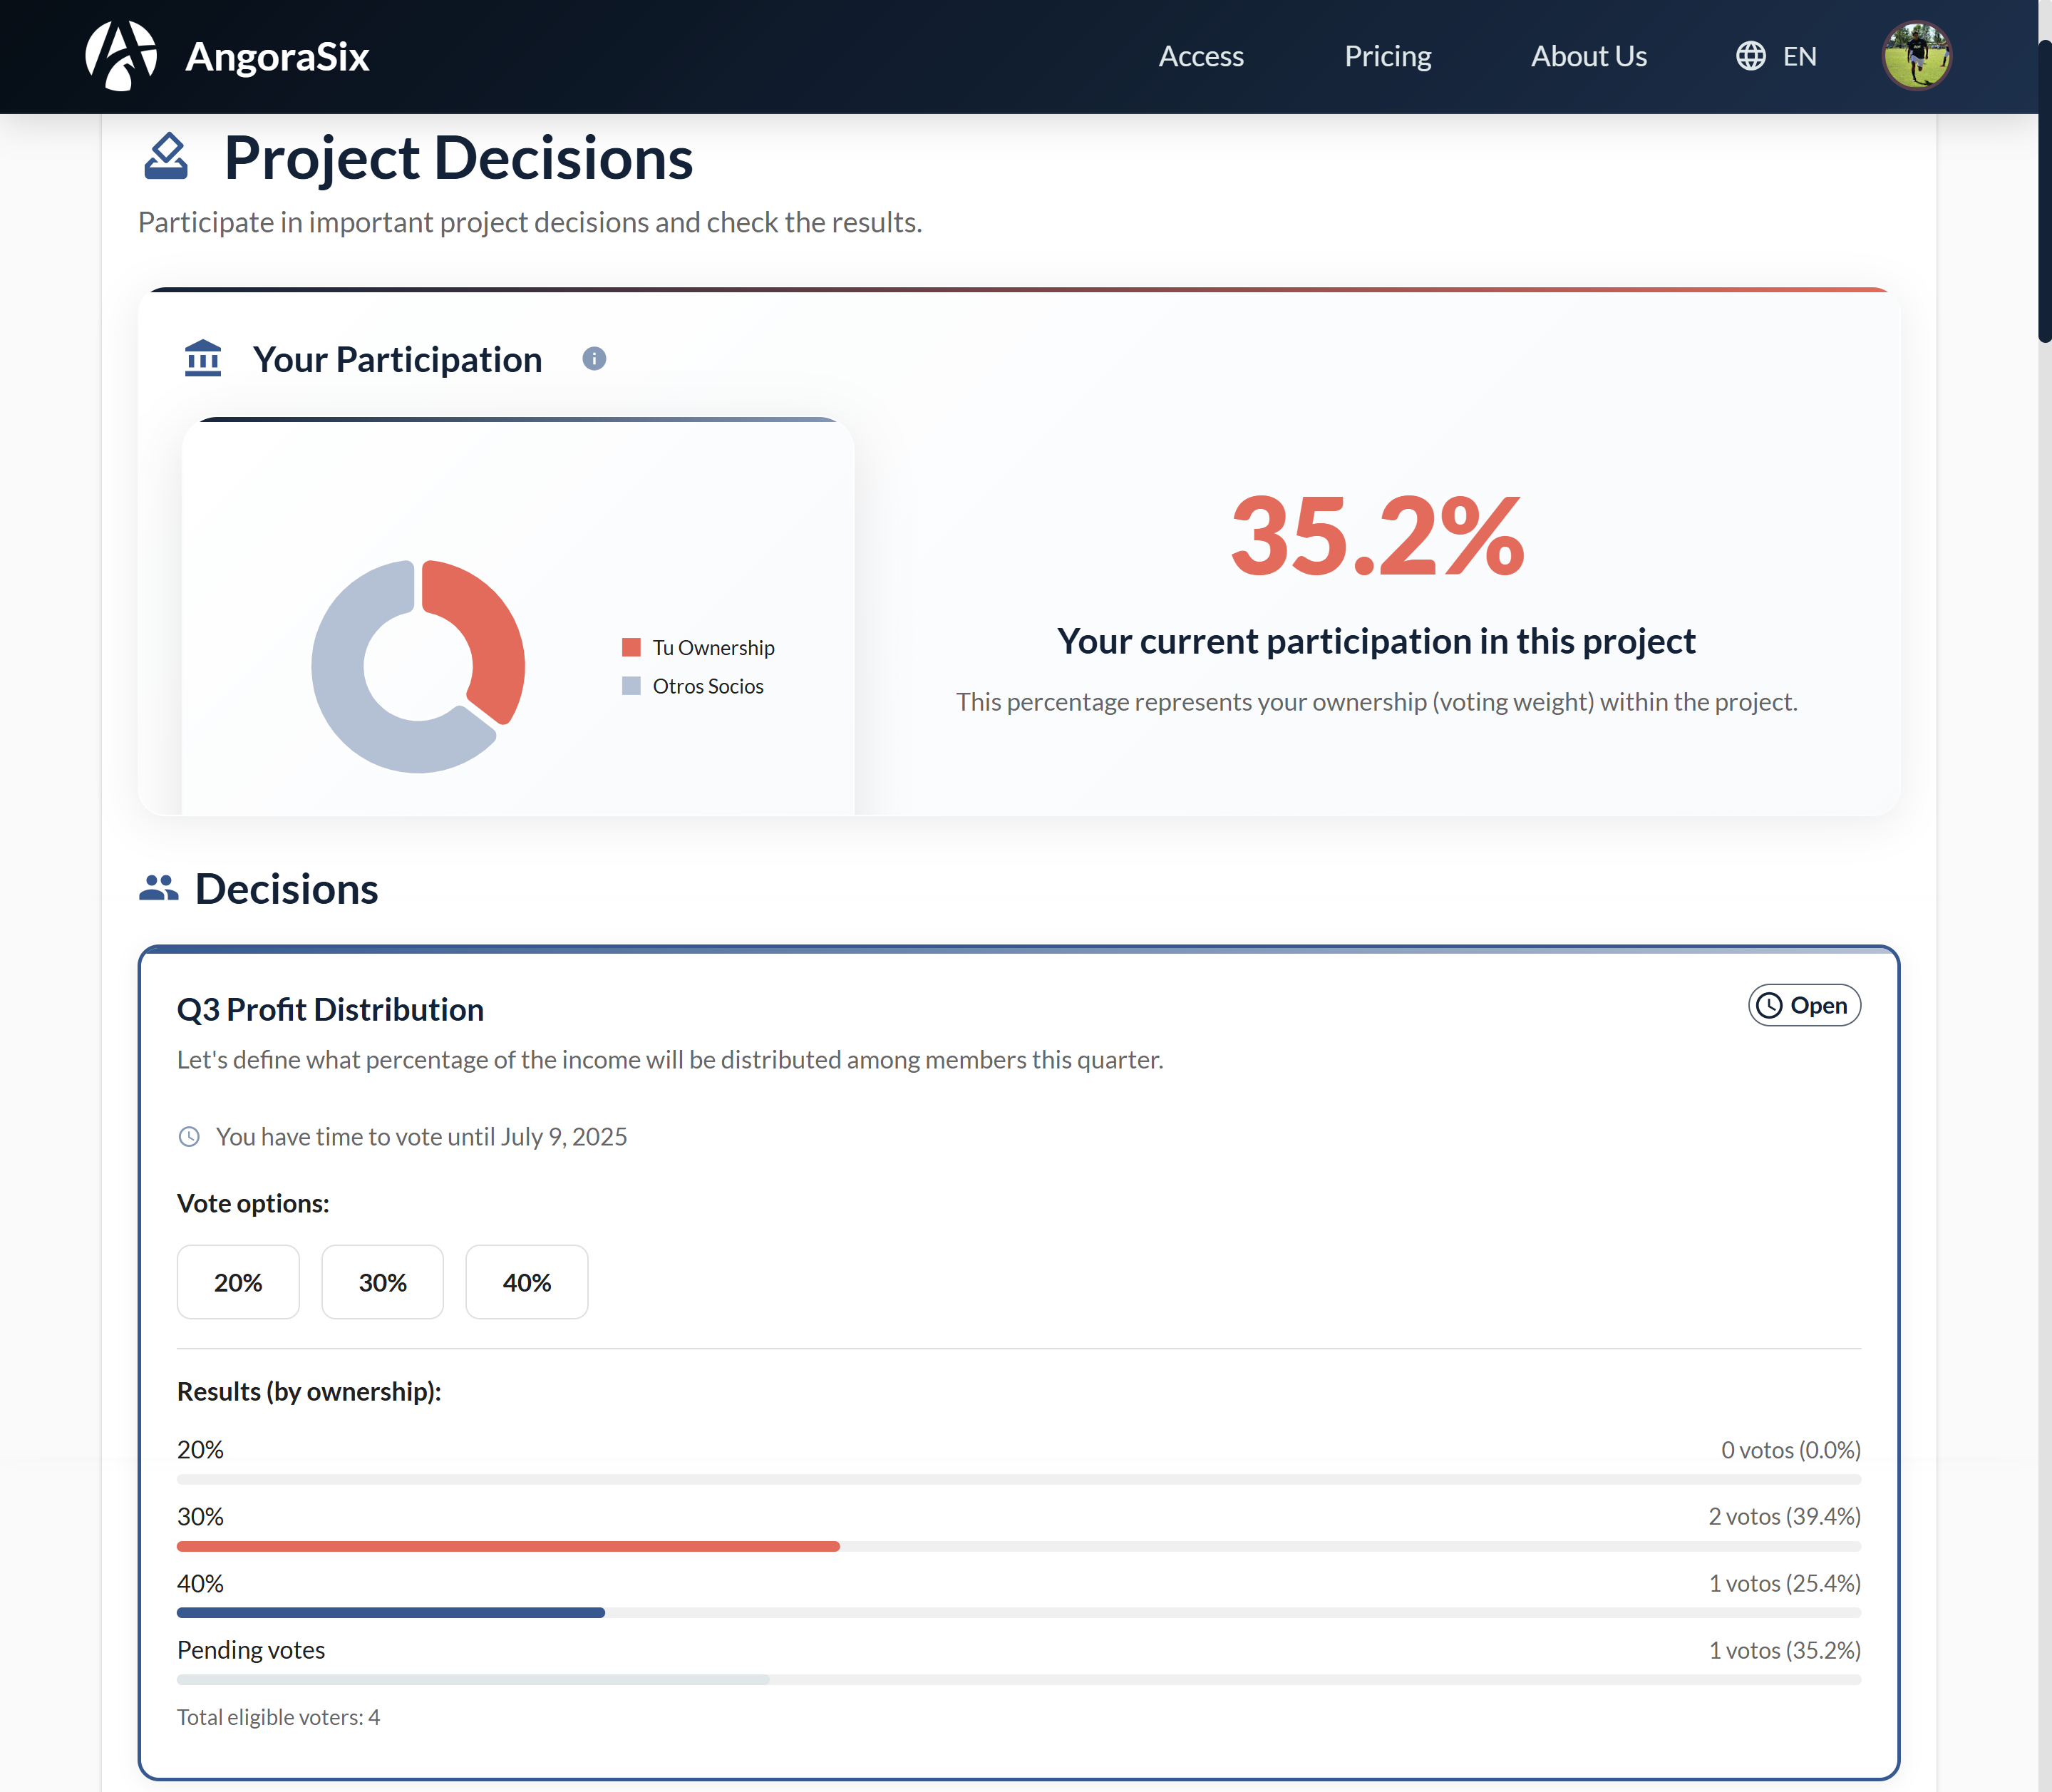
Task: Click the clock icon inside the Open badge
Action: click(1768, 1005)
